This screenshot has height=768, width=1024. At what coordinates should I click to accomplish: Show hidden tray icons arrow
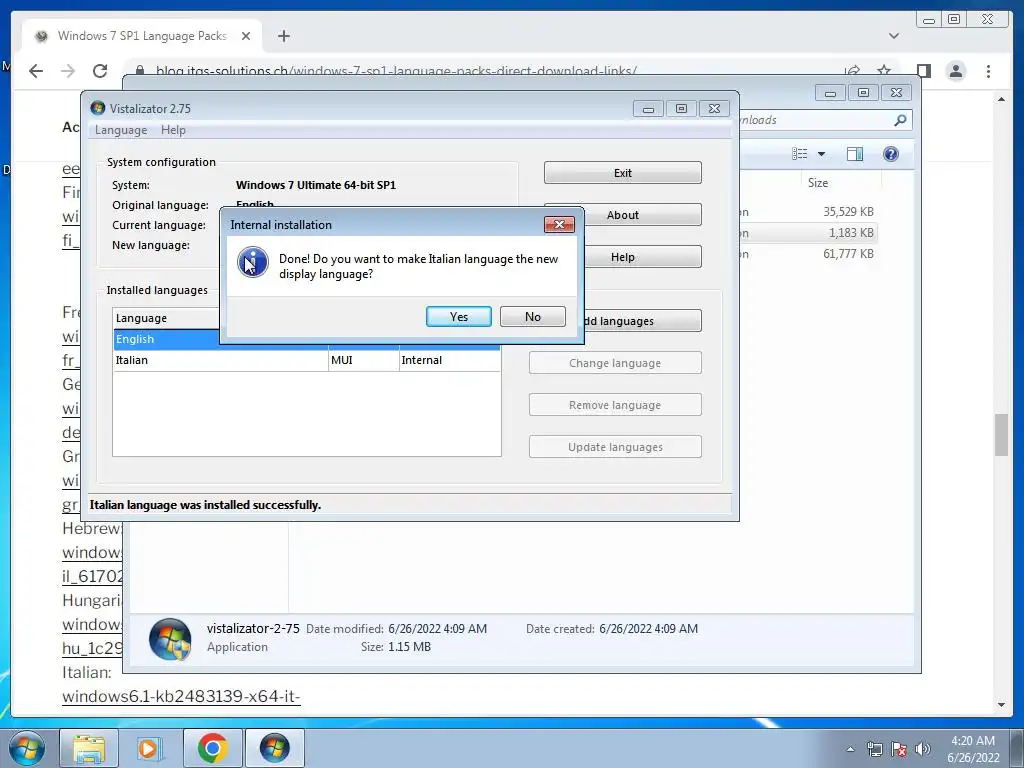coord(850,749)
